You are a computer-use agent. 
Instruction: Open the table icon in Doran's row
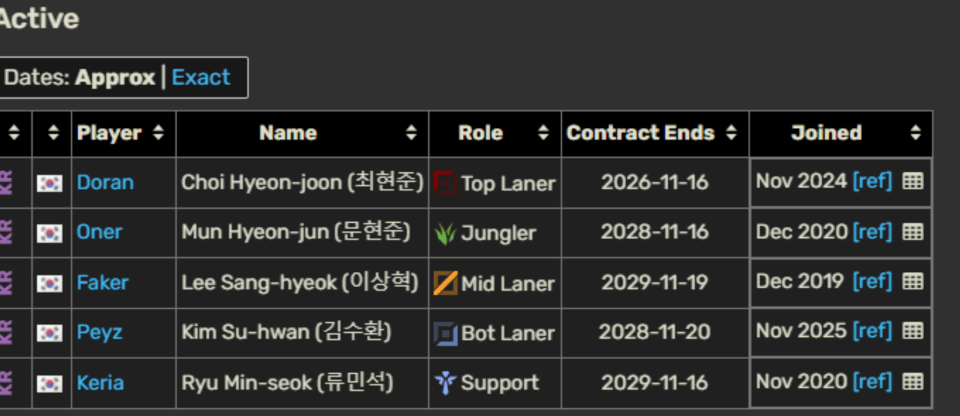click(912, 181)
